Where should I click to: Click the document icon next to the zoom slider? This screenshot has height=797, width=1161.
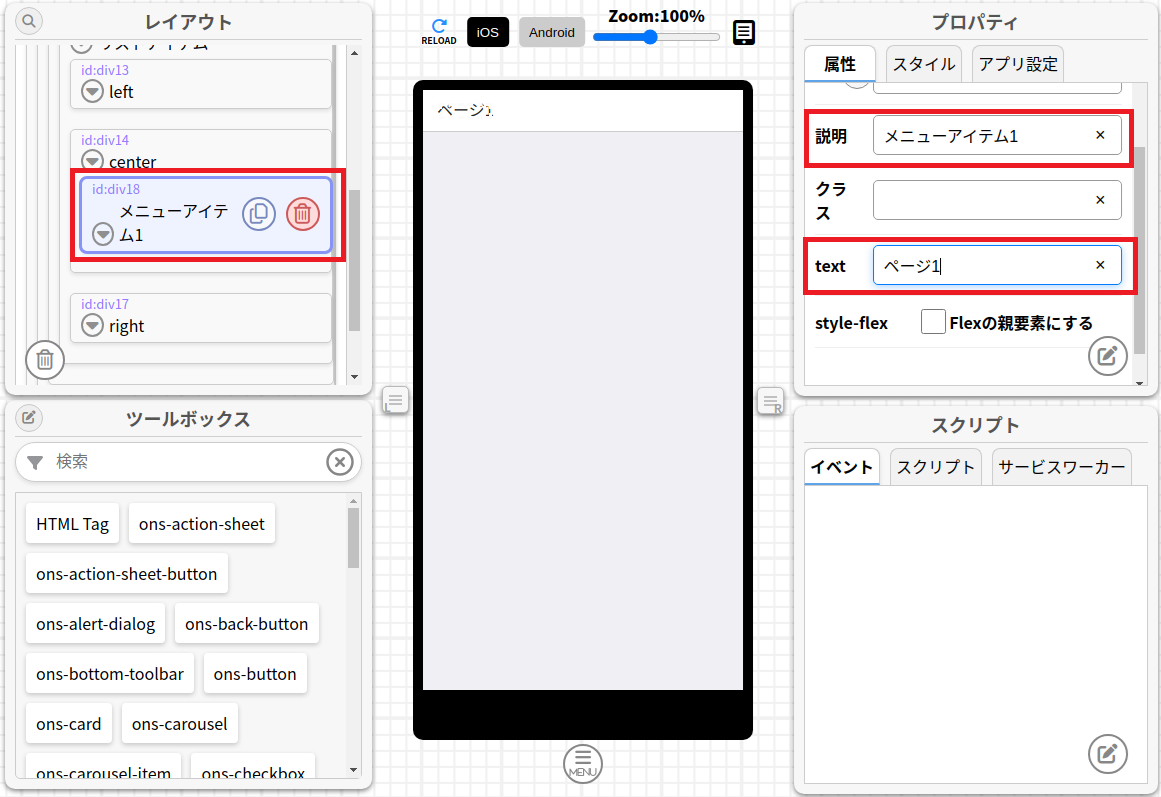click(743, 33)
